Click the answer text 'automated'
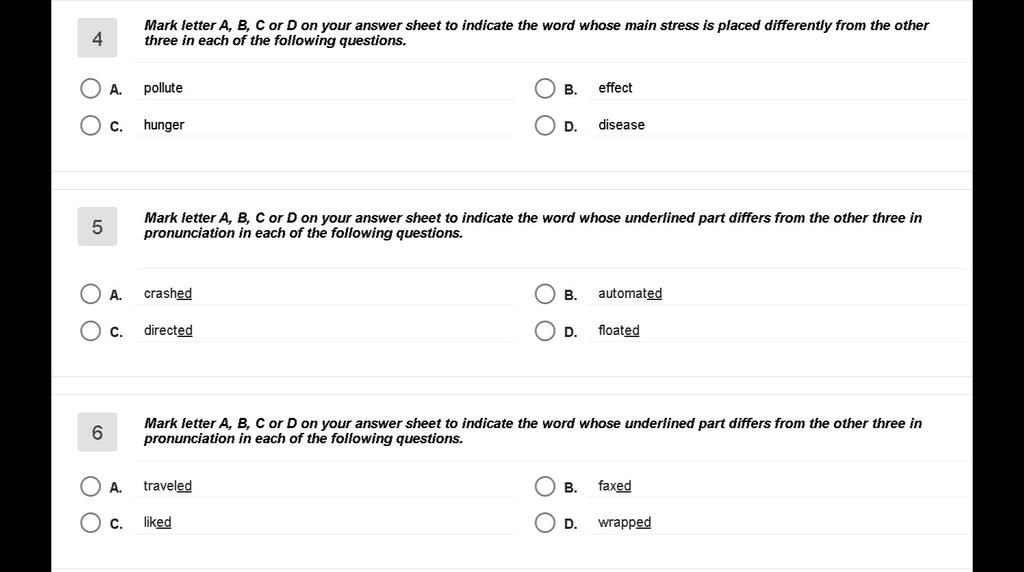 click(x=630, y=293)
